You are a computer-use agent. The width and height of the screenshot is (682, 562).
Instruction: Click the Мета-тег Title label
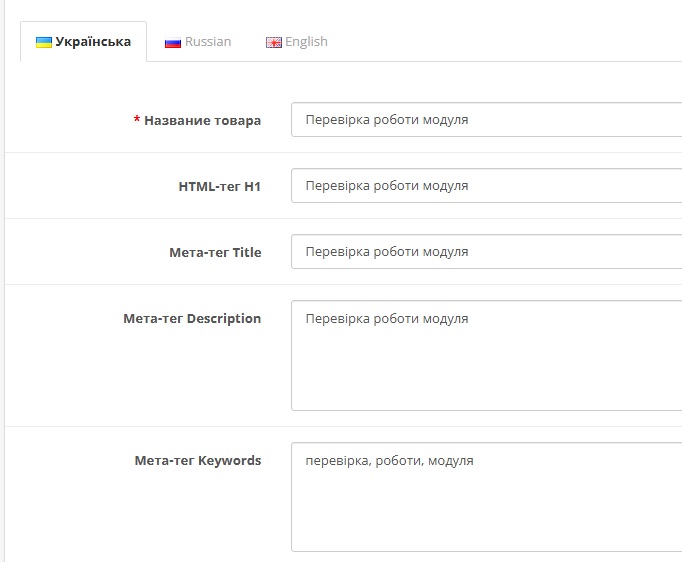coord(215,253)
